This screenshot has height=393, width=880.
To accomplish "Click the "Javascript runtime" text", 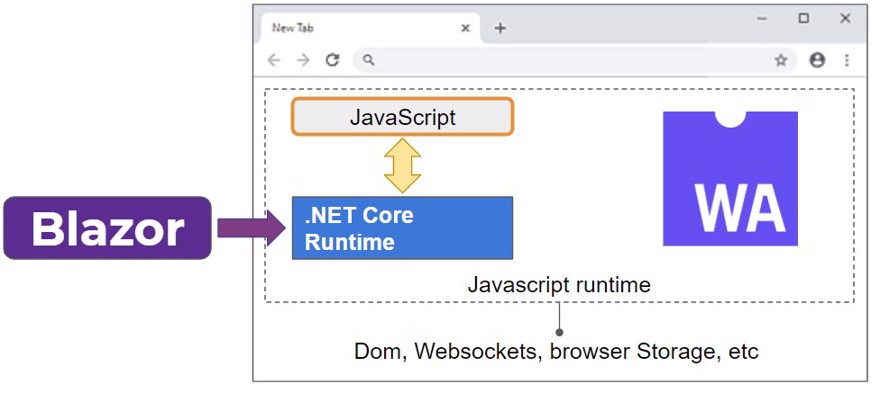I will point(559,285).
